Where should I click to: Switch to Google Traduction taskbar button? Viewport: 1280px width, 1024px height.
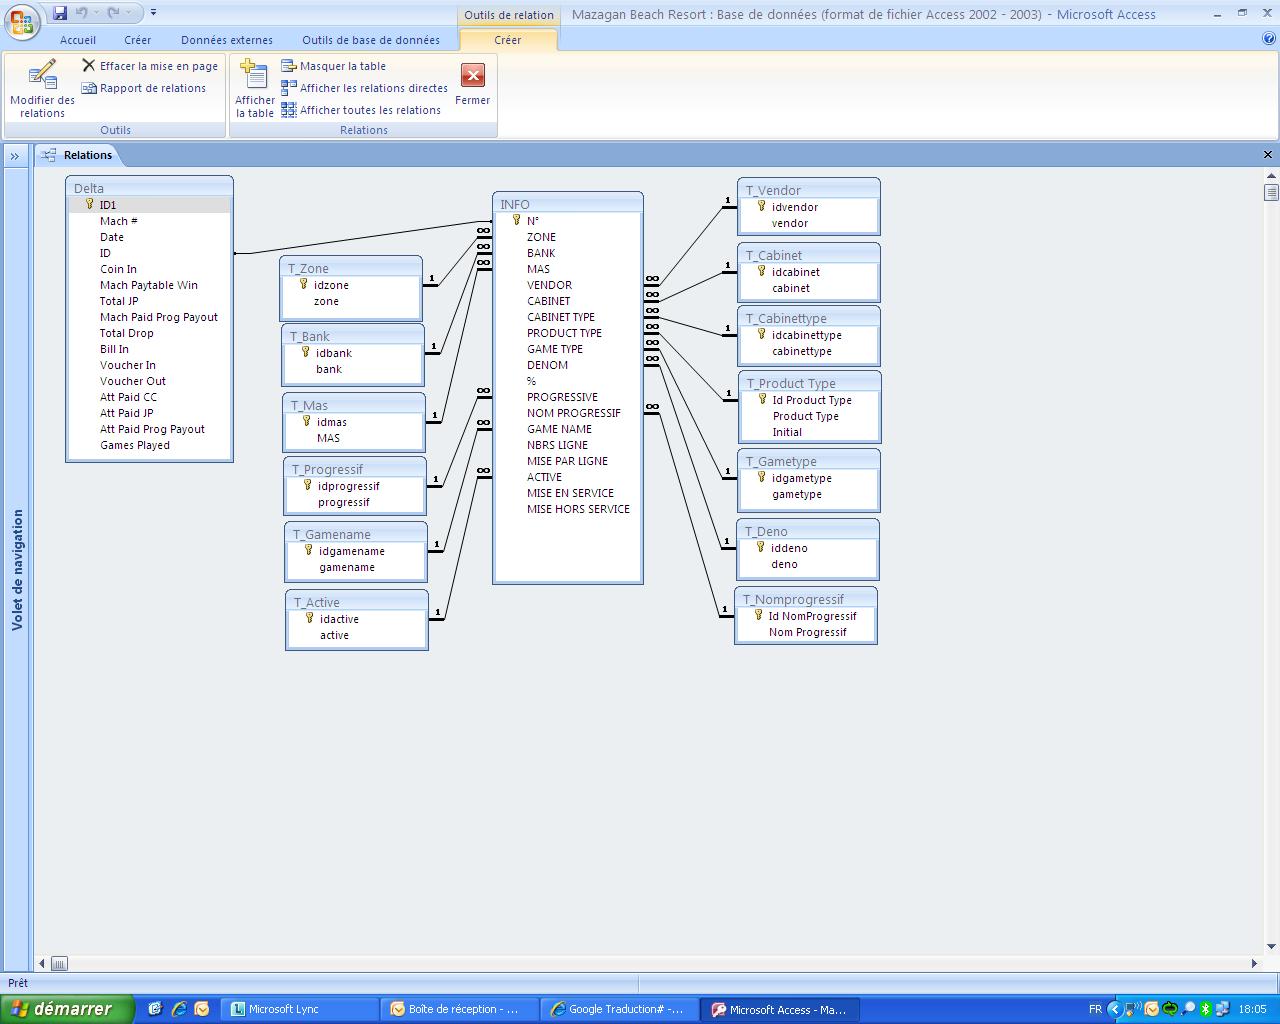[x=620, y=1009]
